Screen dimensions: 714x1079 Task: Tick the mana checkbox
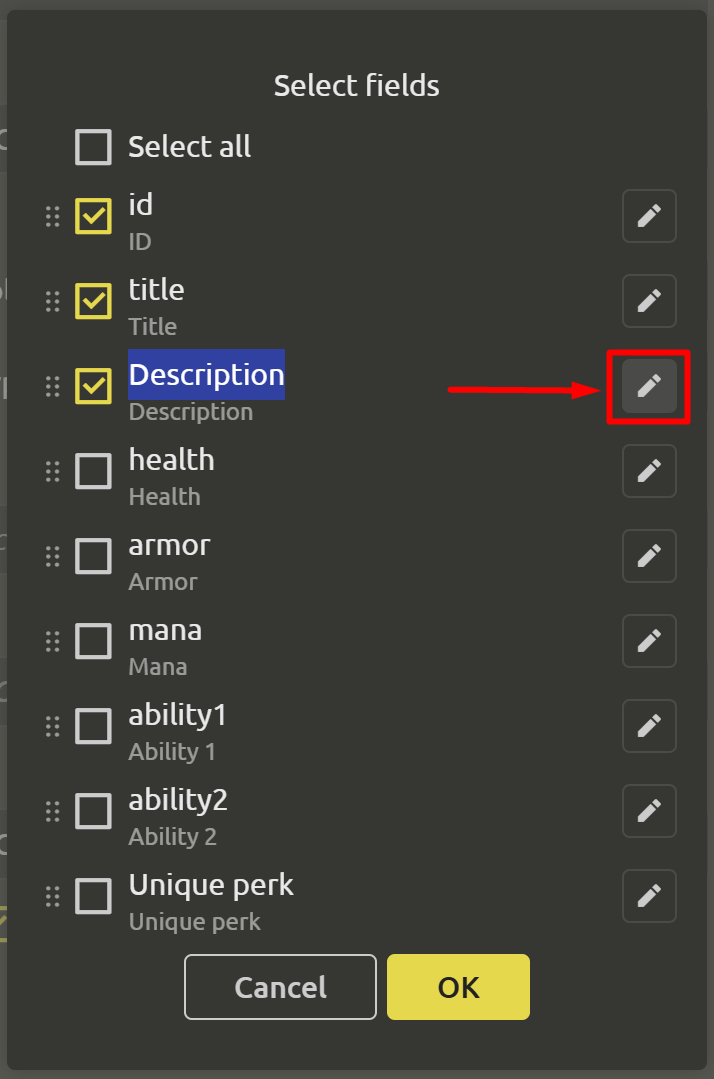click(94, 641)
